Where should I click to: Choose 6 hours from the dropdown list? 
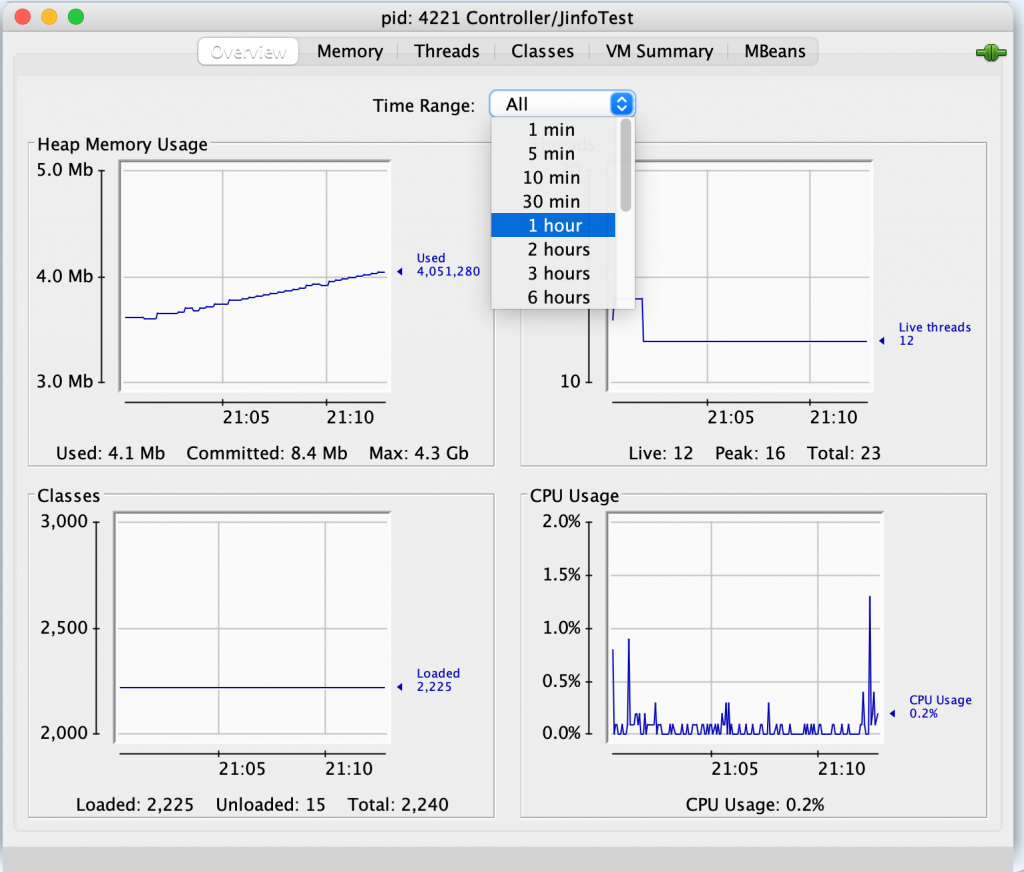(x=552, y=297)
